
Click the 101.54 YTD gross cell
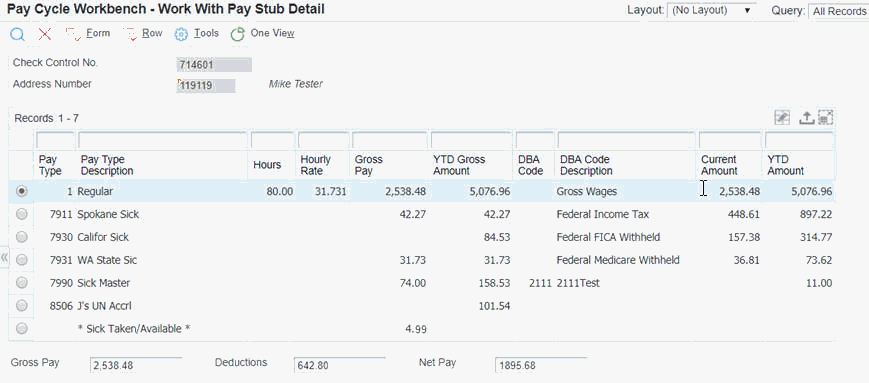(494, 306)
